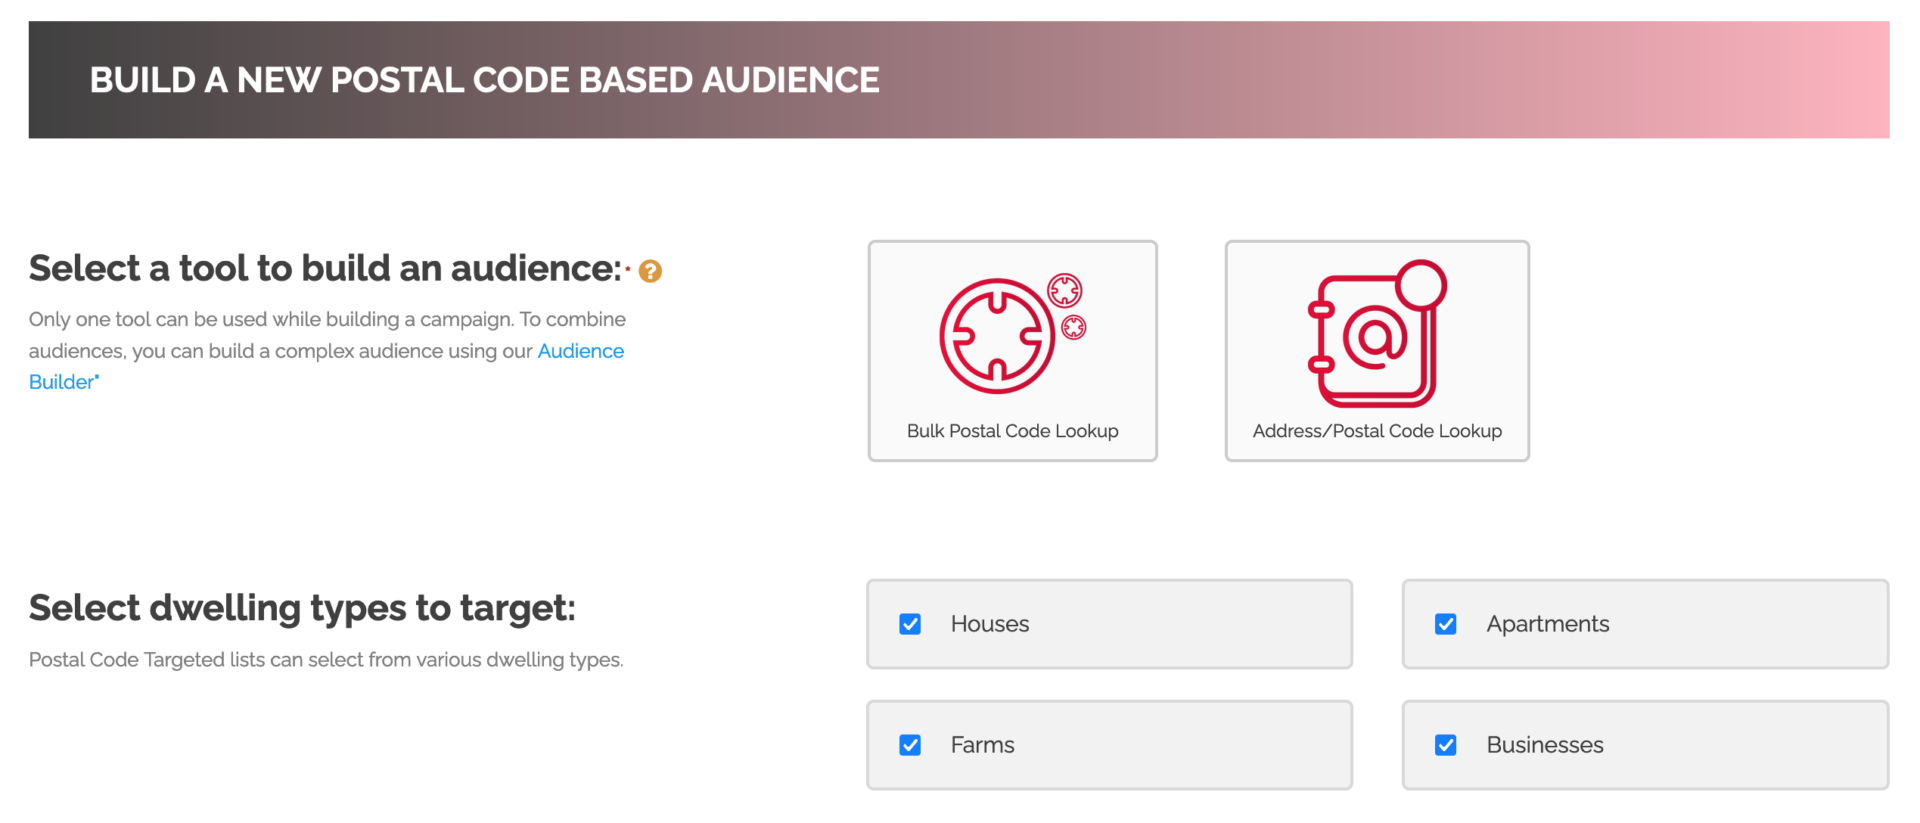Open the Audience Builder link
1920x823 pixels.
[580, 351]
